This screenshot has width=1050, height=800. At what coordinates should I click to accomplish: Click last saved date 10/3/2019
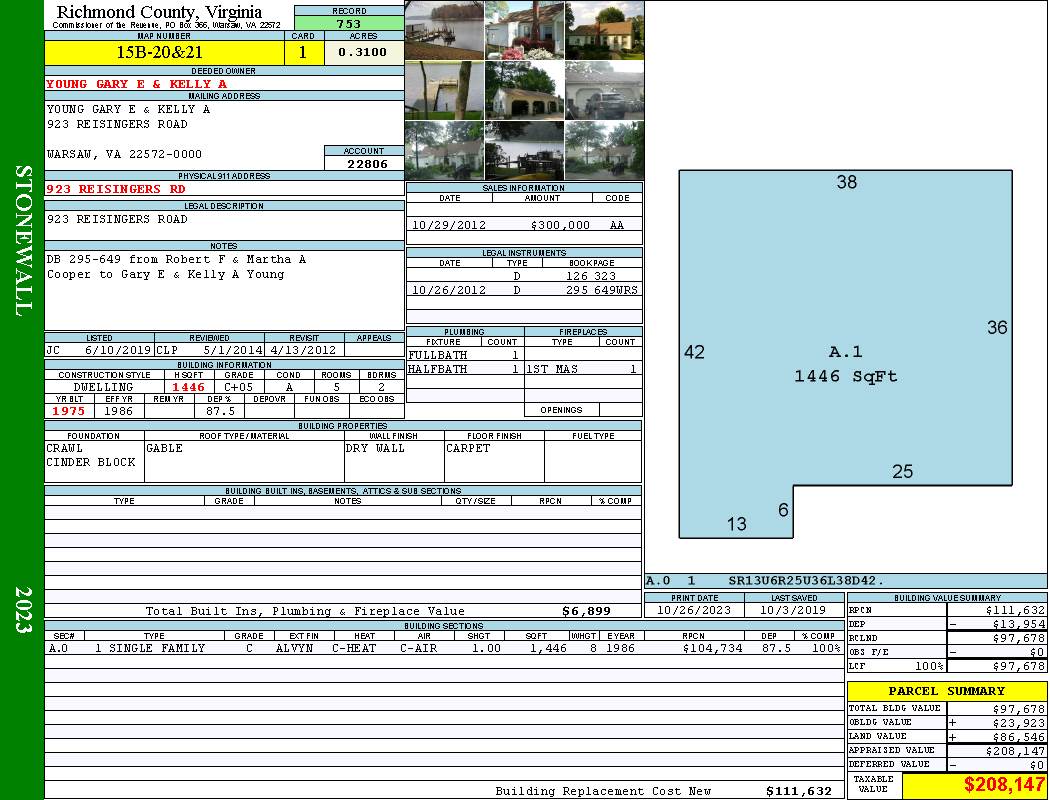pyautogui.click(x=794, y=610)
